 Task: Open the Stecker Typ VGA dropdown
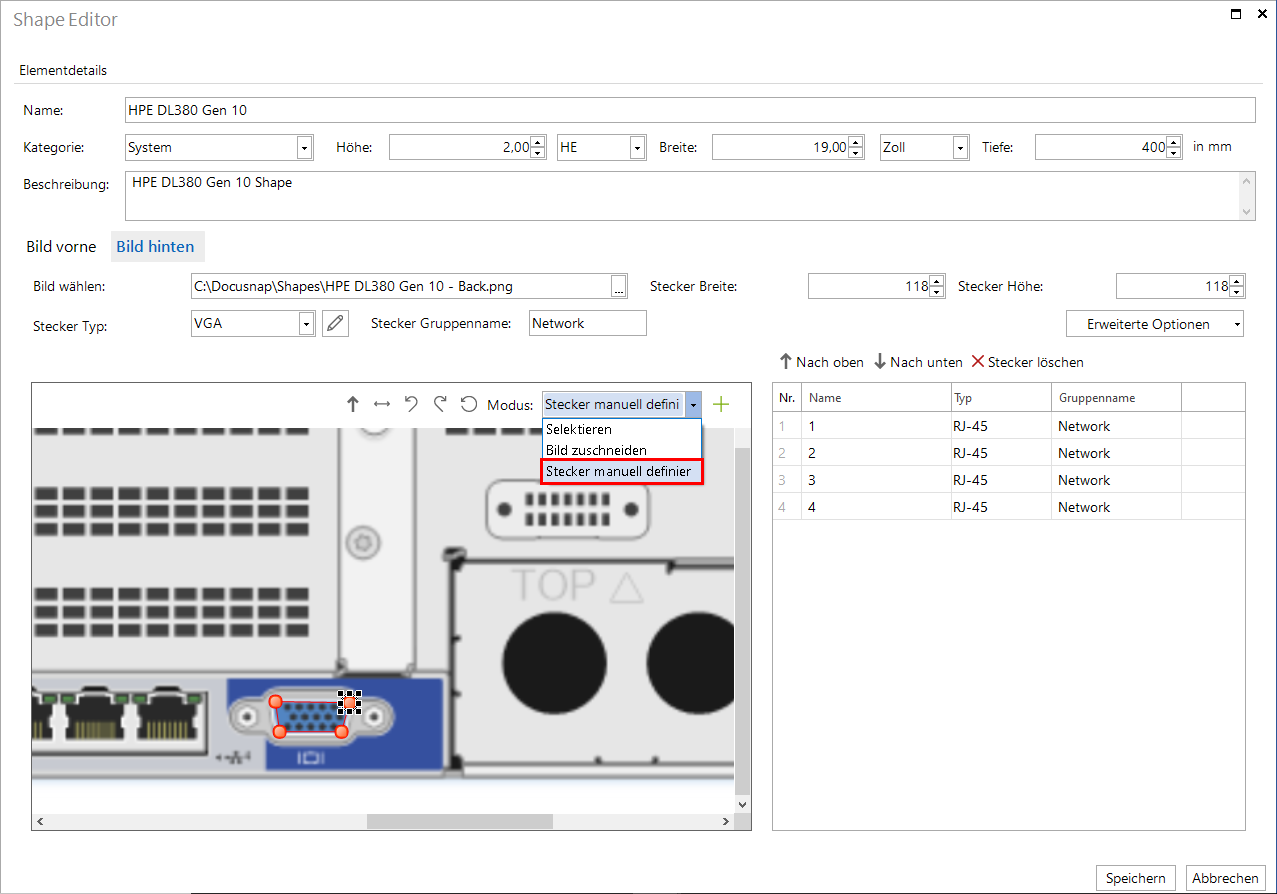[306, 323]
